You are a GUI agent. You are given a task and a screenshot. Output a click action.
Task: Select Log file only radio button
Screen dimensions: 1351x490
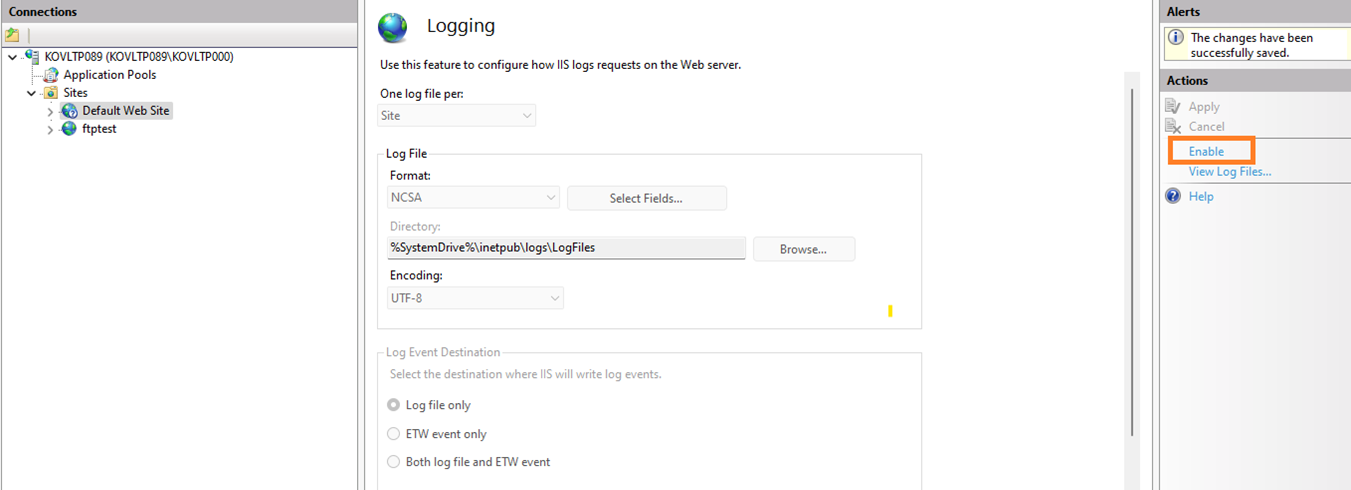point(393,405)
